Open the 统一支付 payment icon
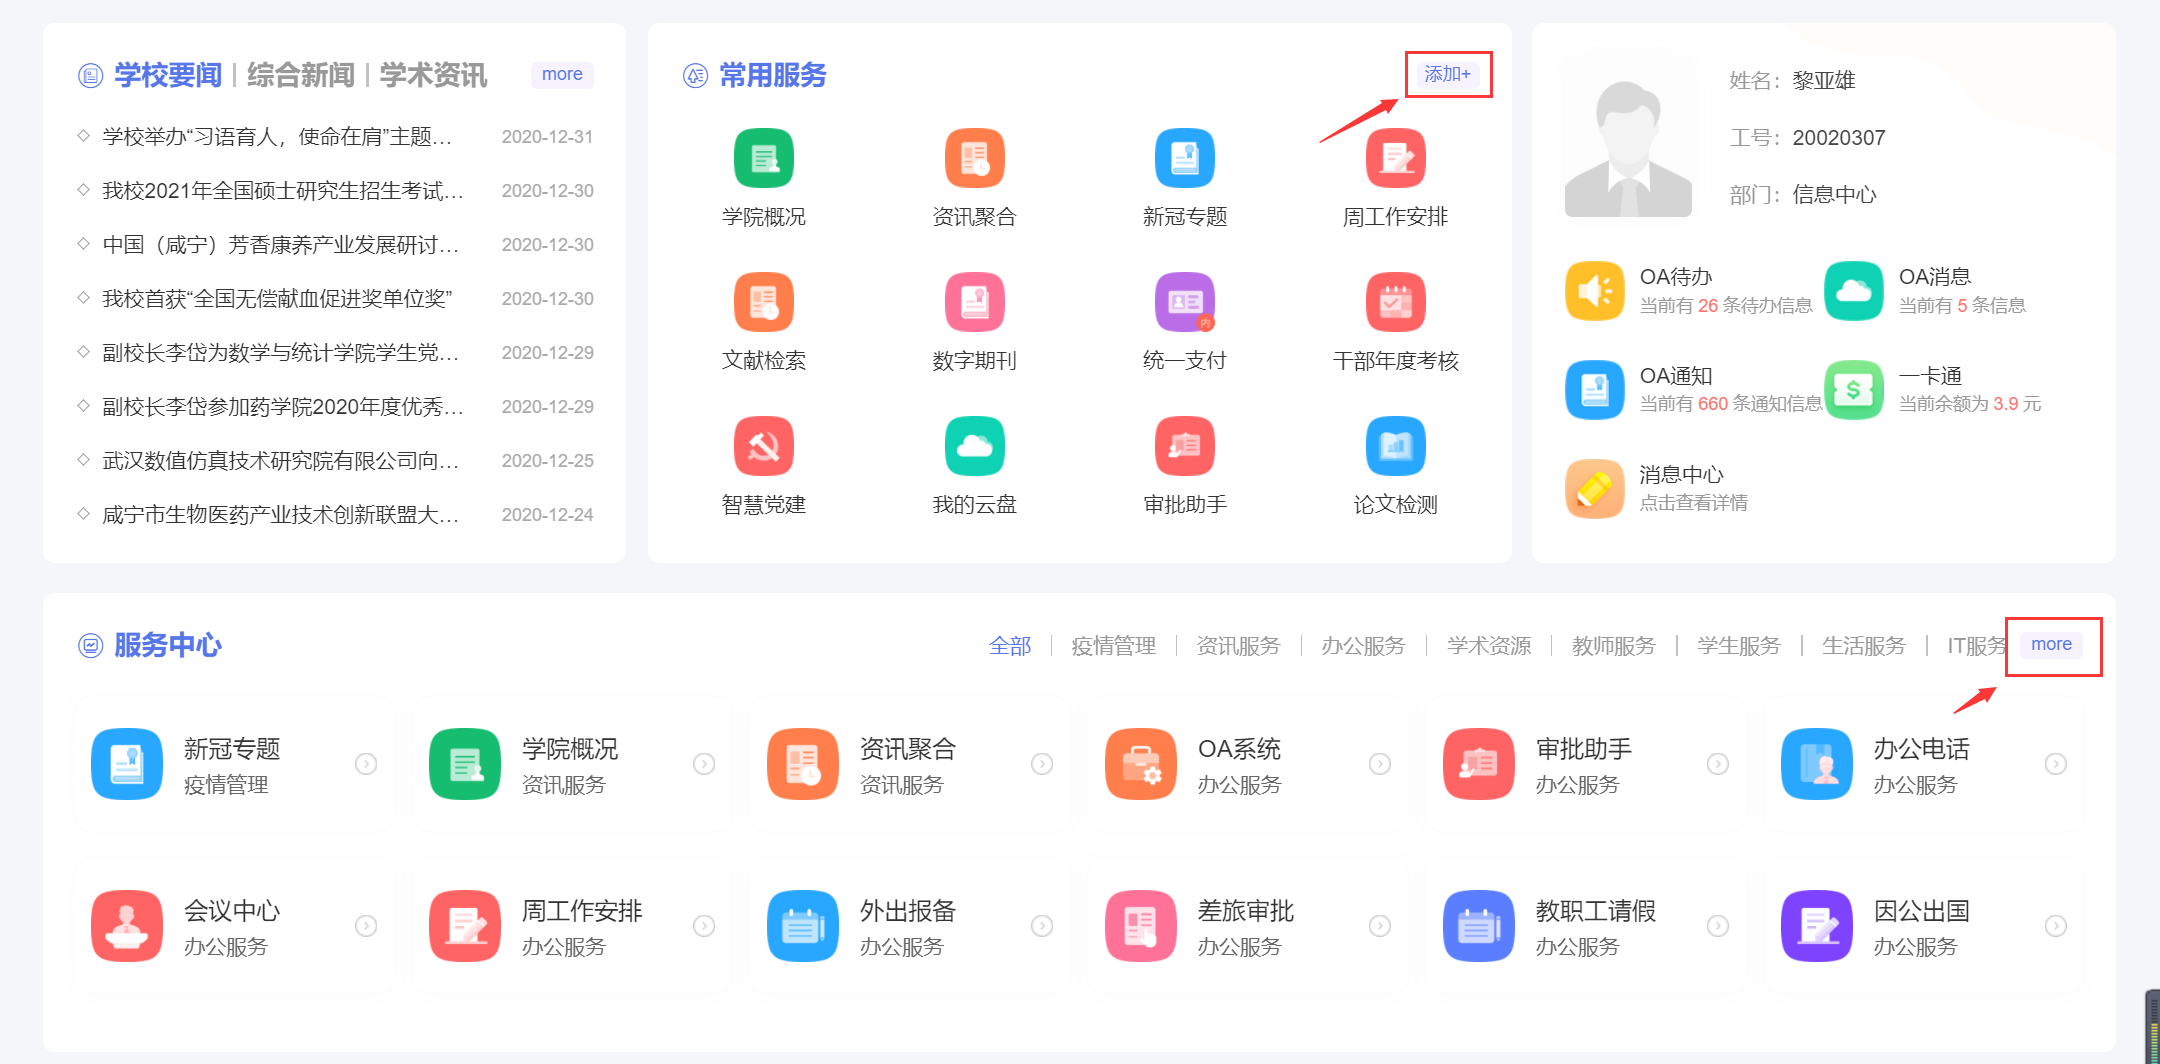 pos(1185,302)
